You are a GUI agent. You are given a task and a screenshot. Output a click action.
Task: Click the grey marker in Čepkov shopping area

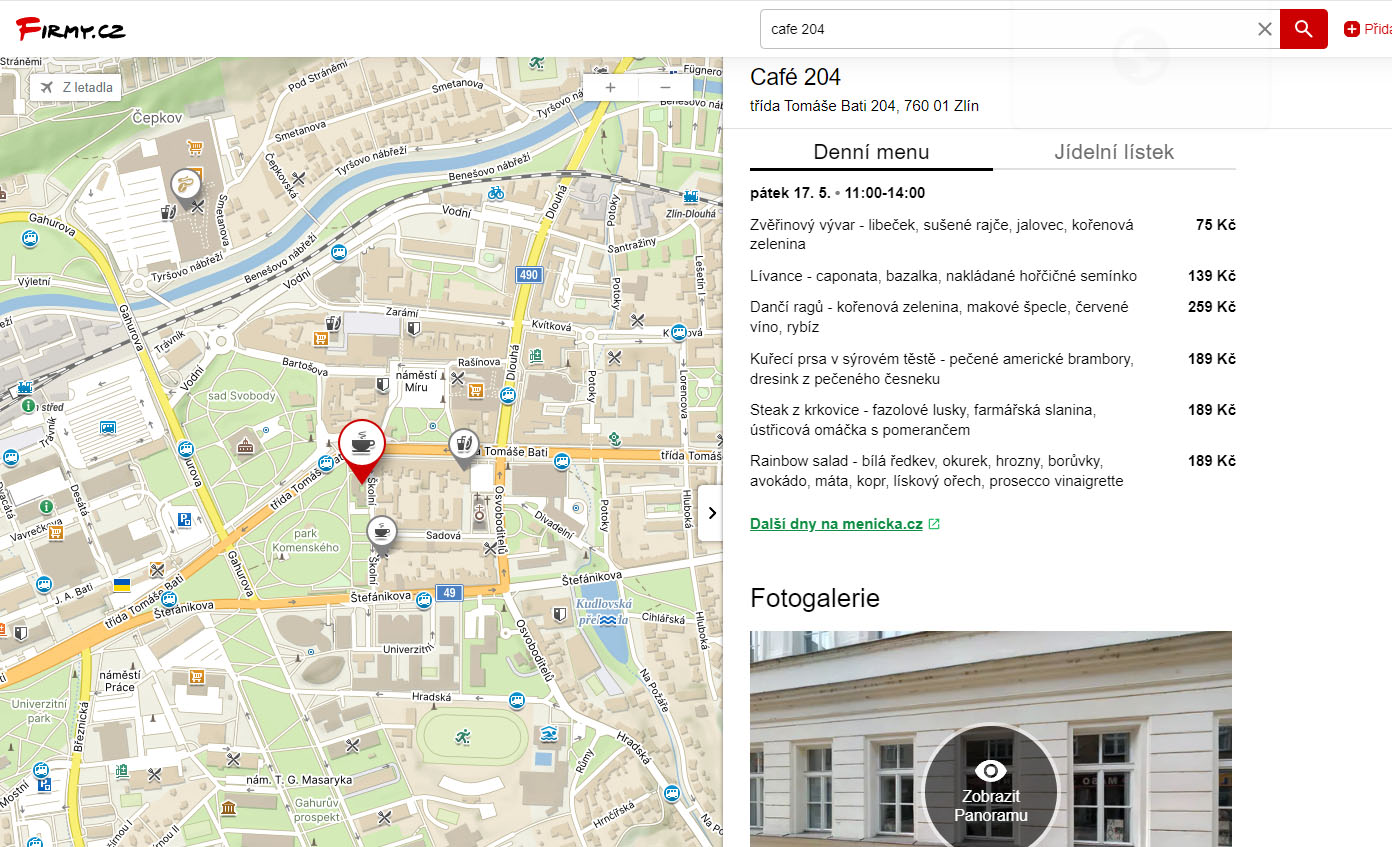(185, 184)
